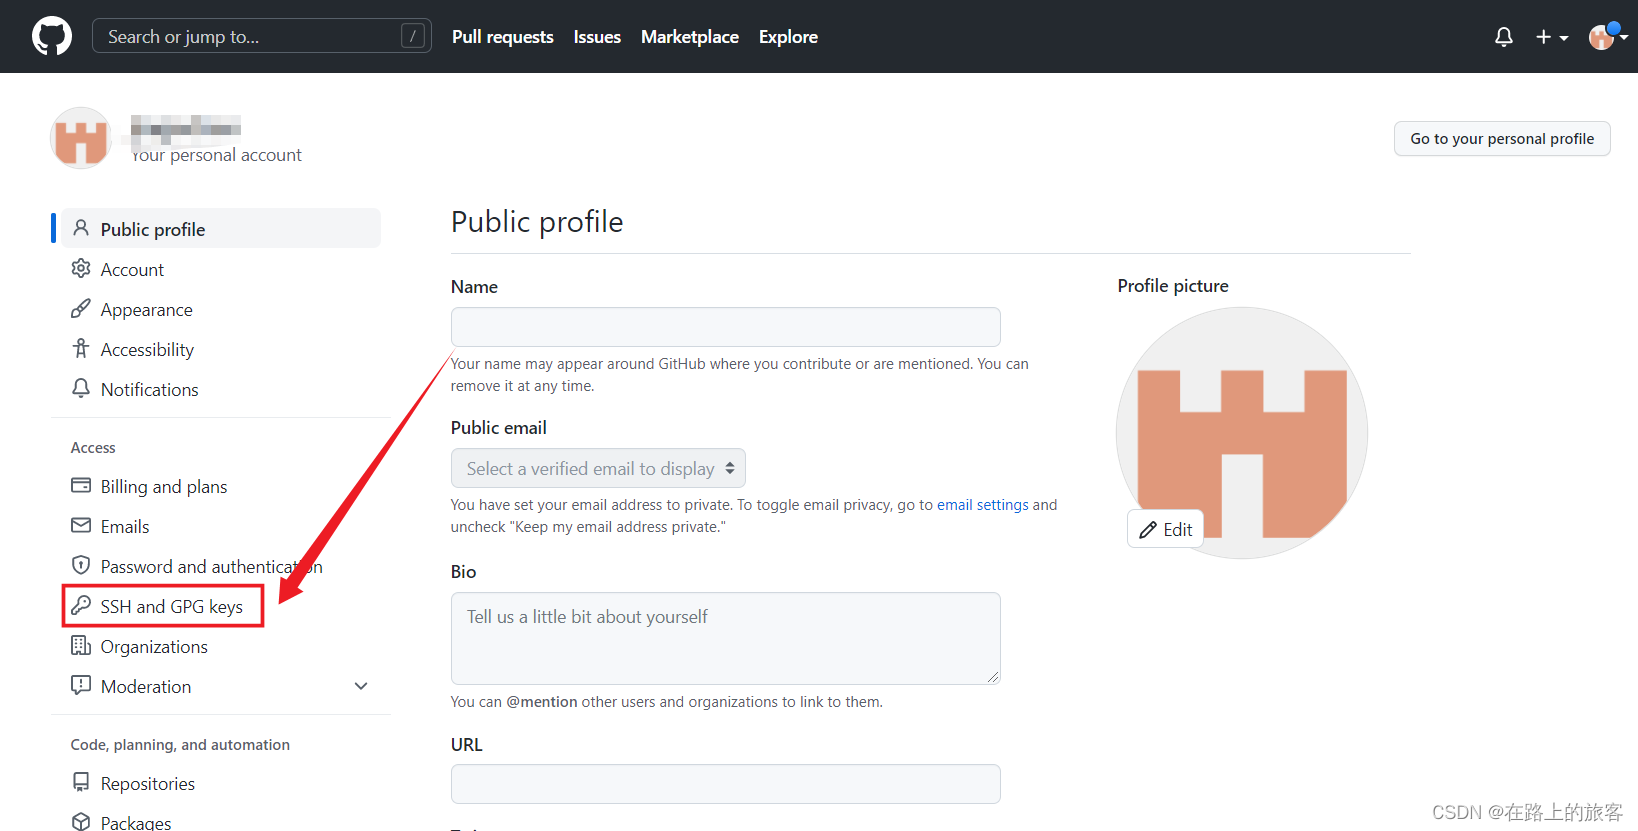This screenshot has height=831, width=1638.
Task: Open Explore in top navigation
Action: pyautogui.click(x=788, y=37)
